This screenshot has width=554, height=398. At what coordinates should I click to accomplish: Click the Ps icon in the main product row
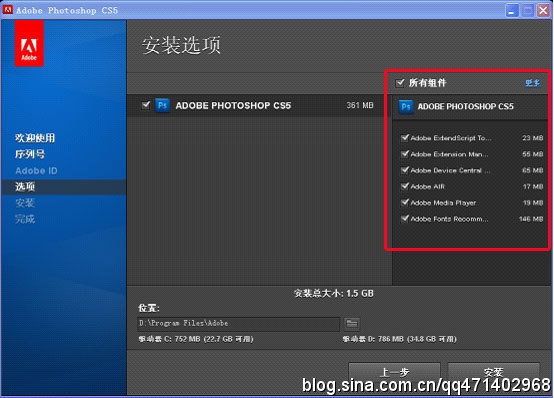click(x=162, y=105)
